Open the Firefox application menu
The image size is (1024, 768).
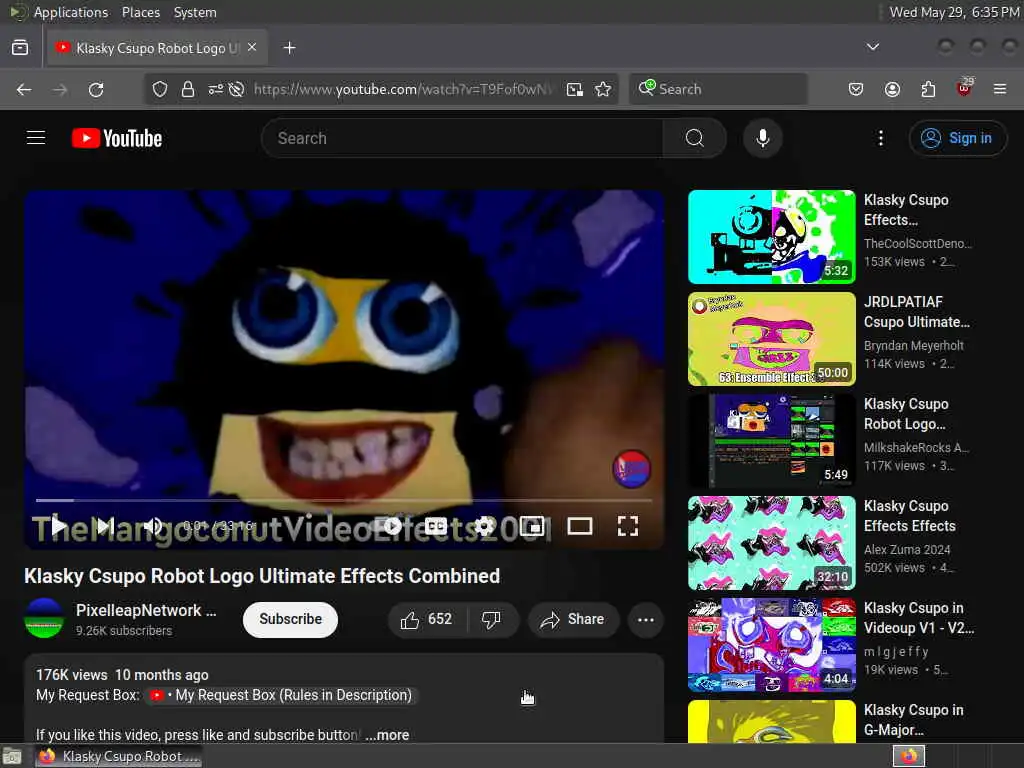999,89
